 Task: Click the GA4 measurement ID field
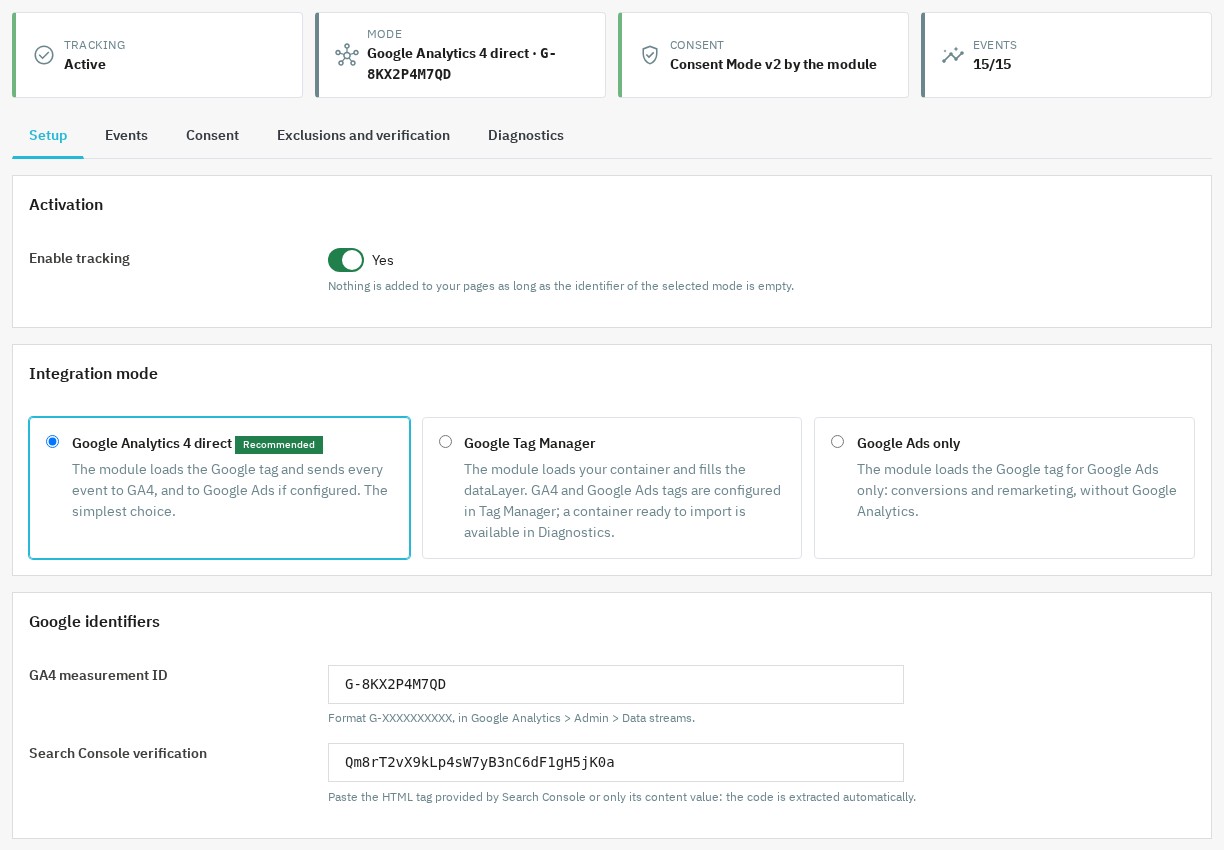click(x=616, y=684)
